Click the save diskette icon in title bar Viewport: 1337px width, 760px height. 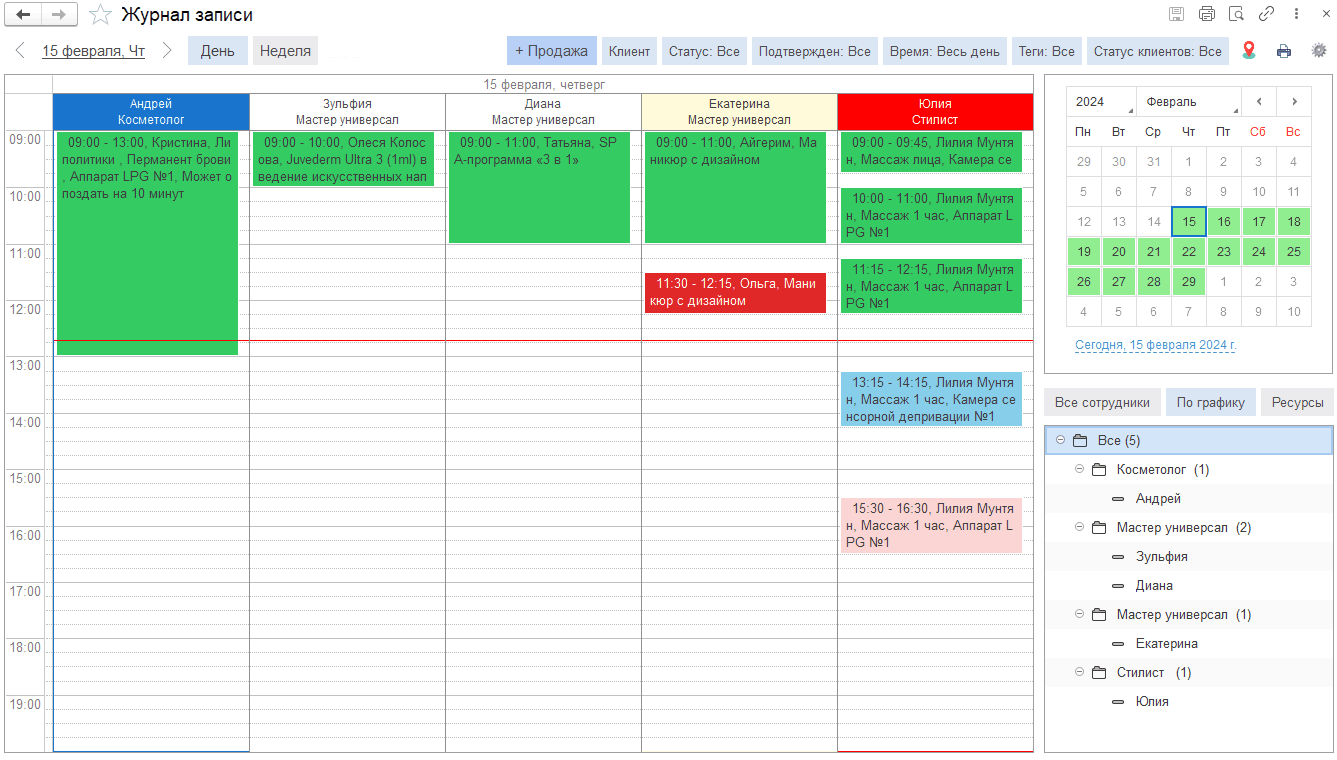coord(1177,14)
